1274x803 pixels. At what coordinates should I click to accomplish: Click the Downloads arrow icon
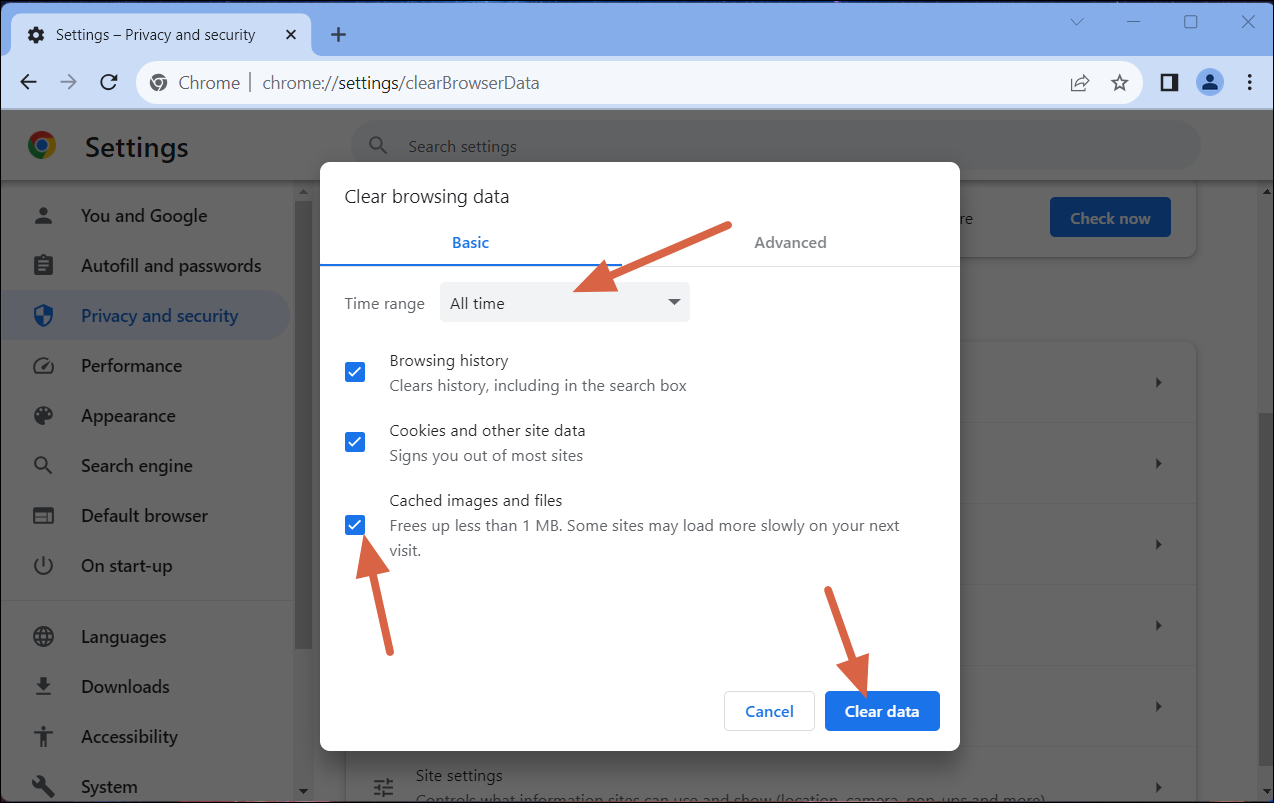click(44, 686)
